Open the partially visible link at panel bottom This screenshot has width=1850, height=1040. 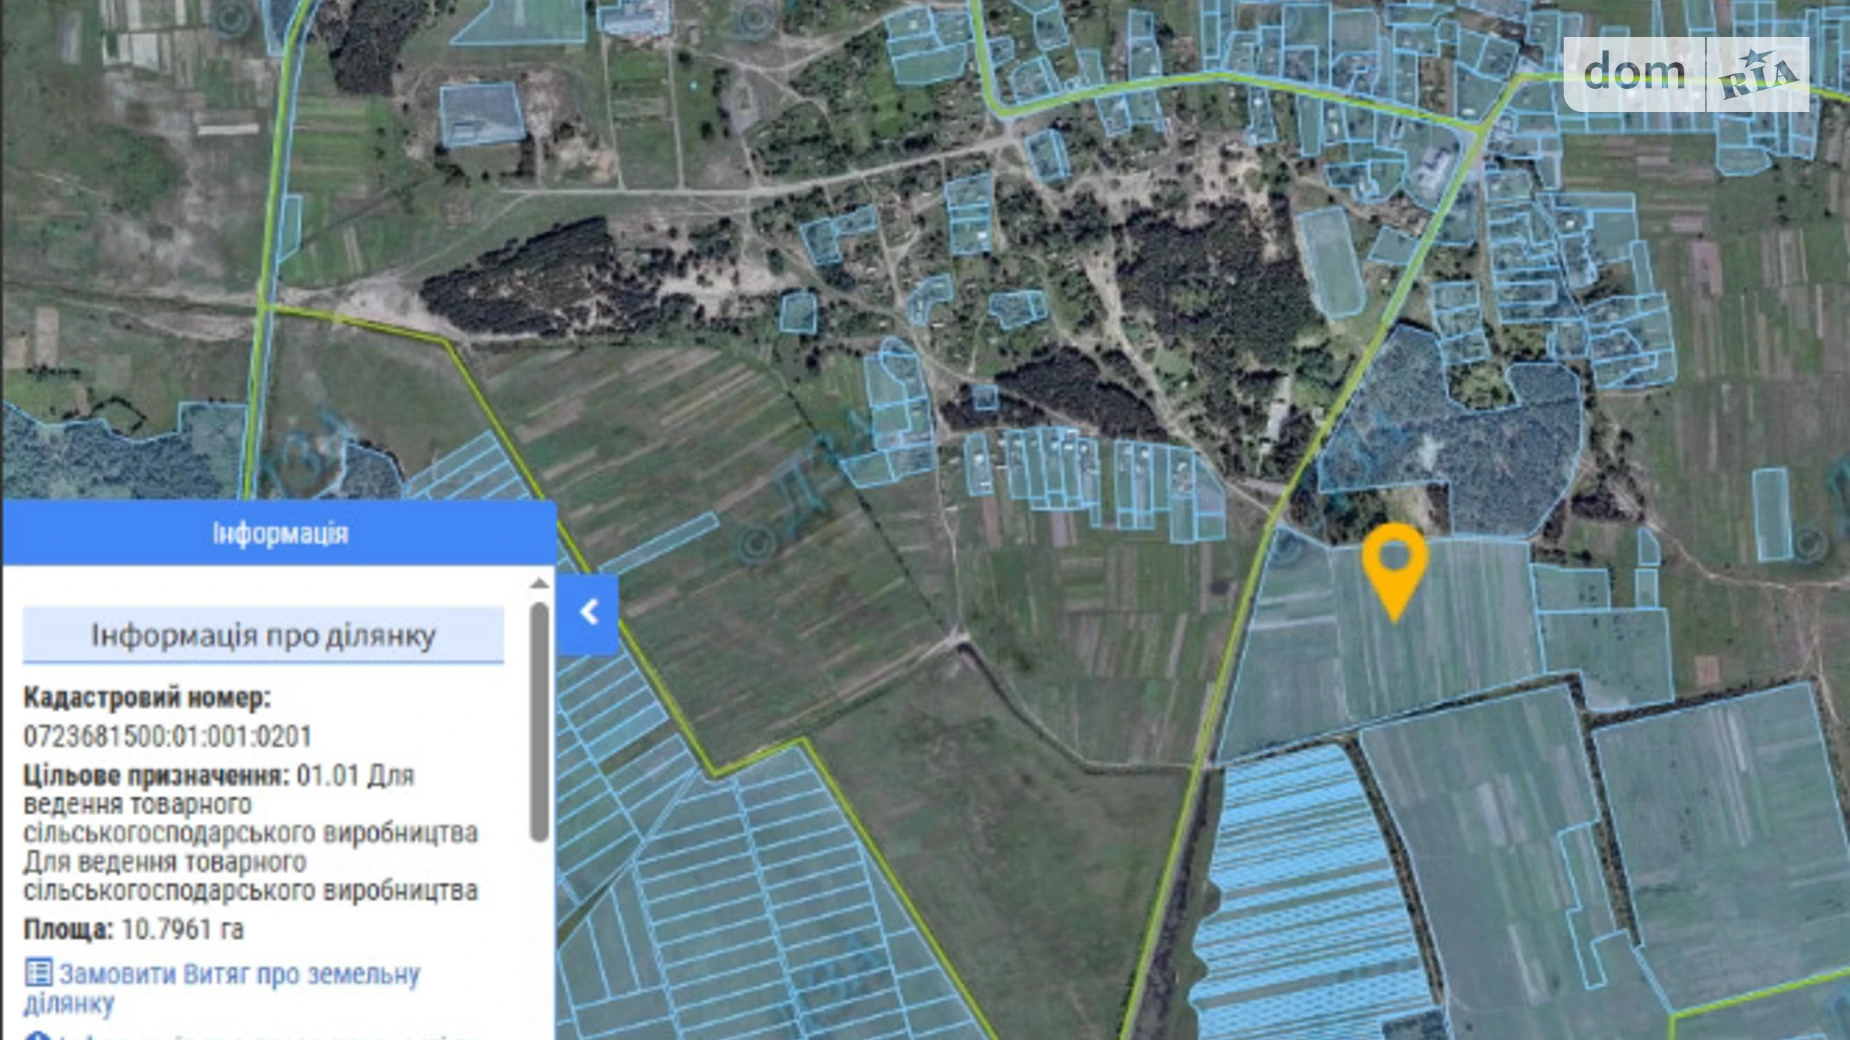point(260,1034)
